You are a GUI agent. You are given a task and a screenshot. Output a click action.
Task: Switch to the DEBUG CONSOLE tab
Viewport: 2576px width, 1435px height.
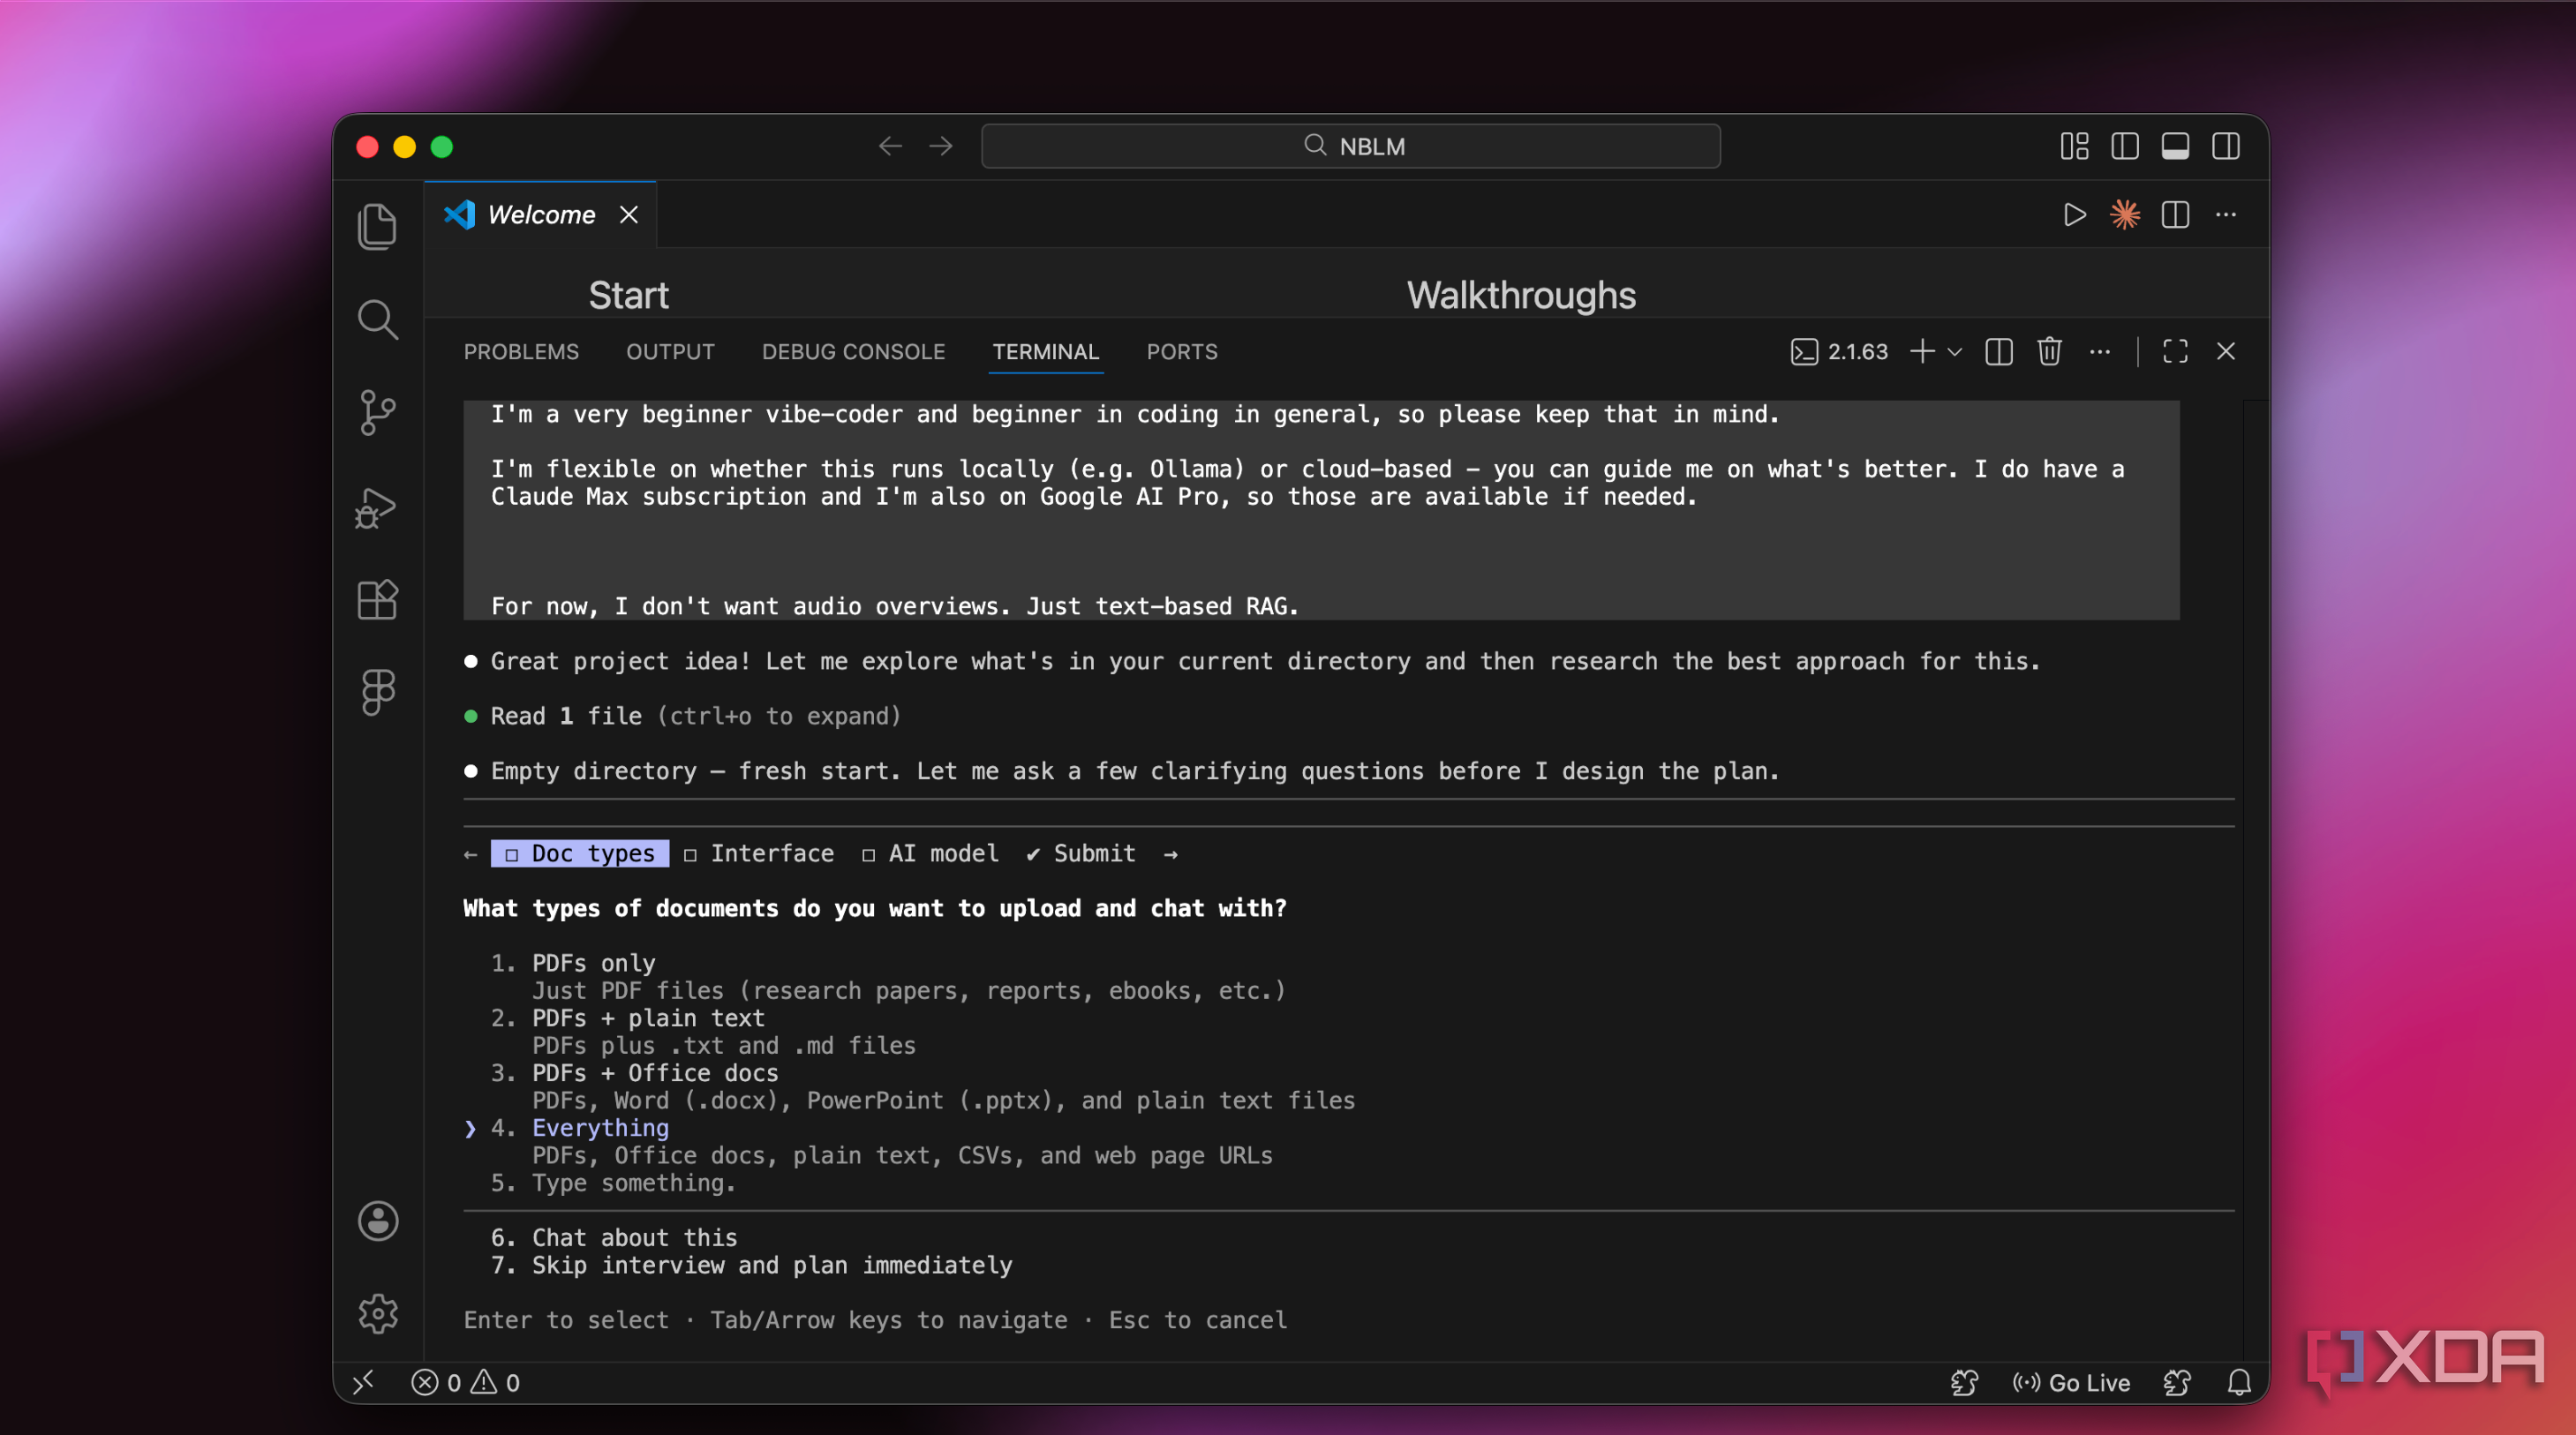coord(853,352)
